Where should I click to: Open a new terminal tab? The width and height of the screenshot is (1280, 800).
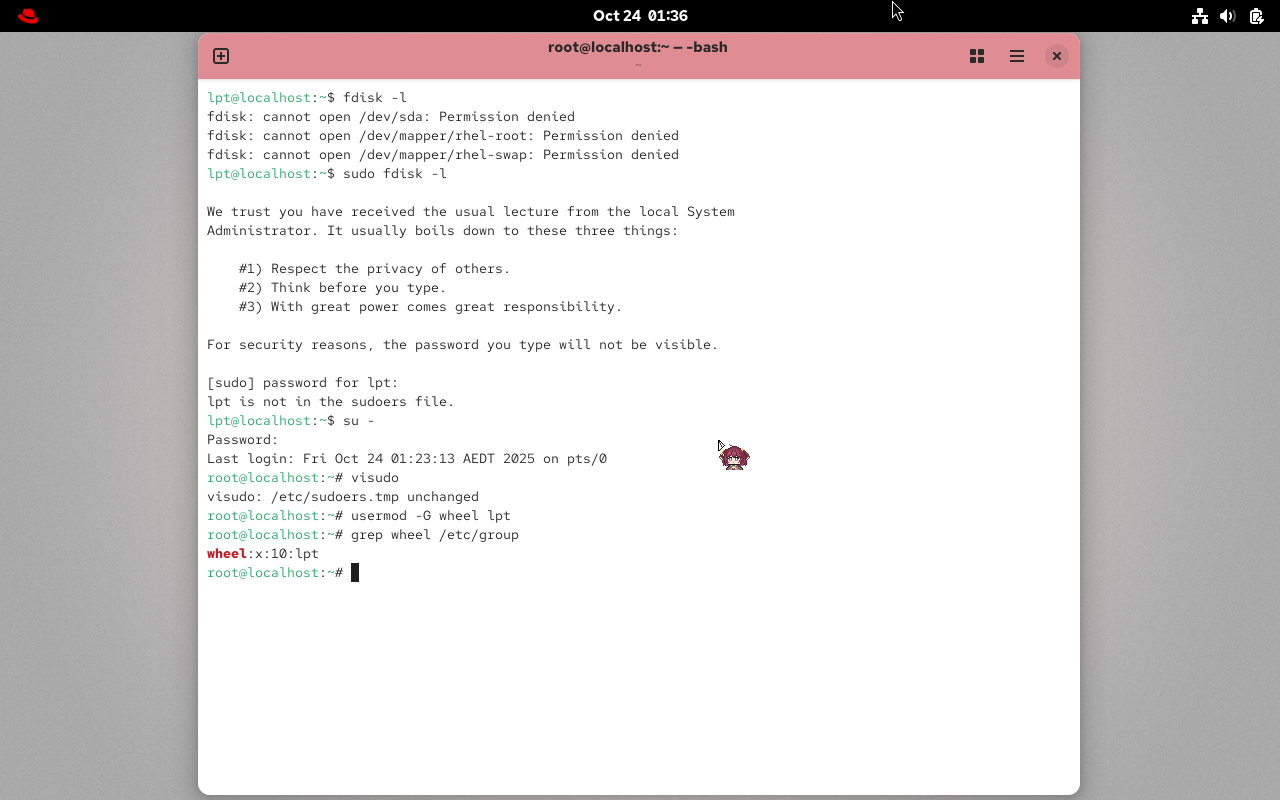(220, 56)
